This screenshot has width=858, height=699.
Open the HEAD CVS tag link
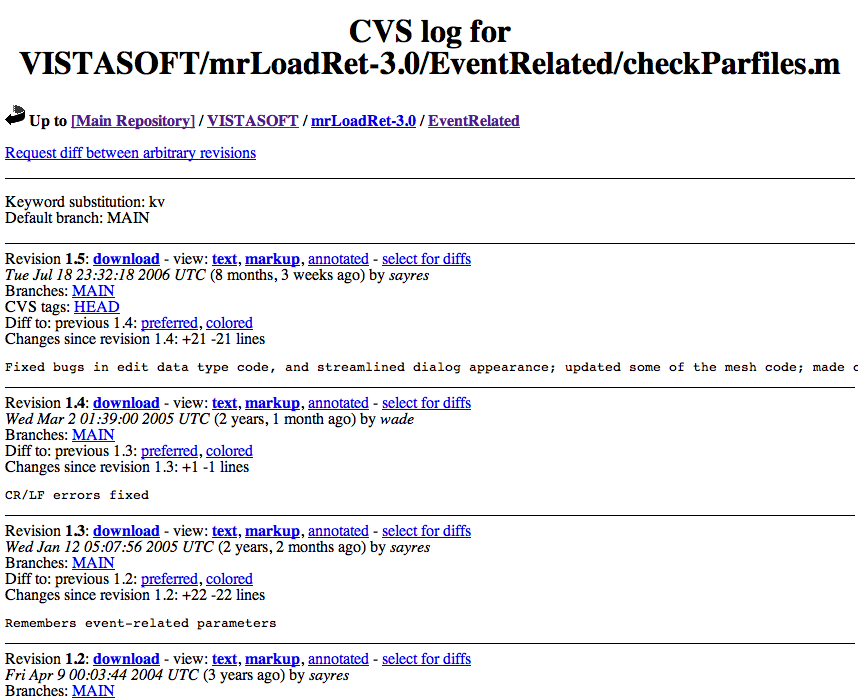96,307
